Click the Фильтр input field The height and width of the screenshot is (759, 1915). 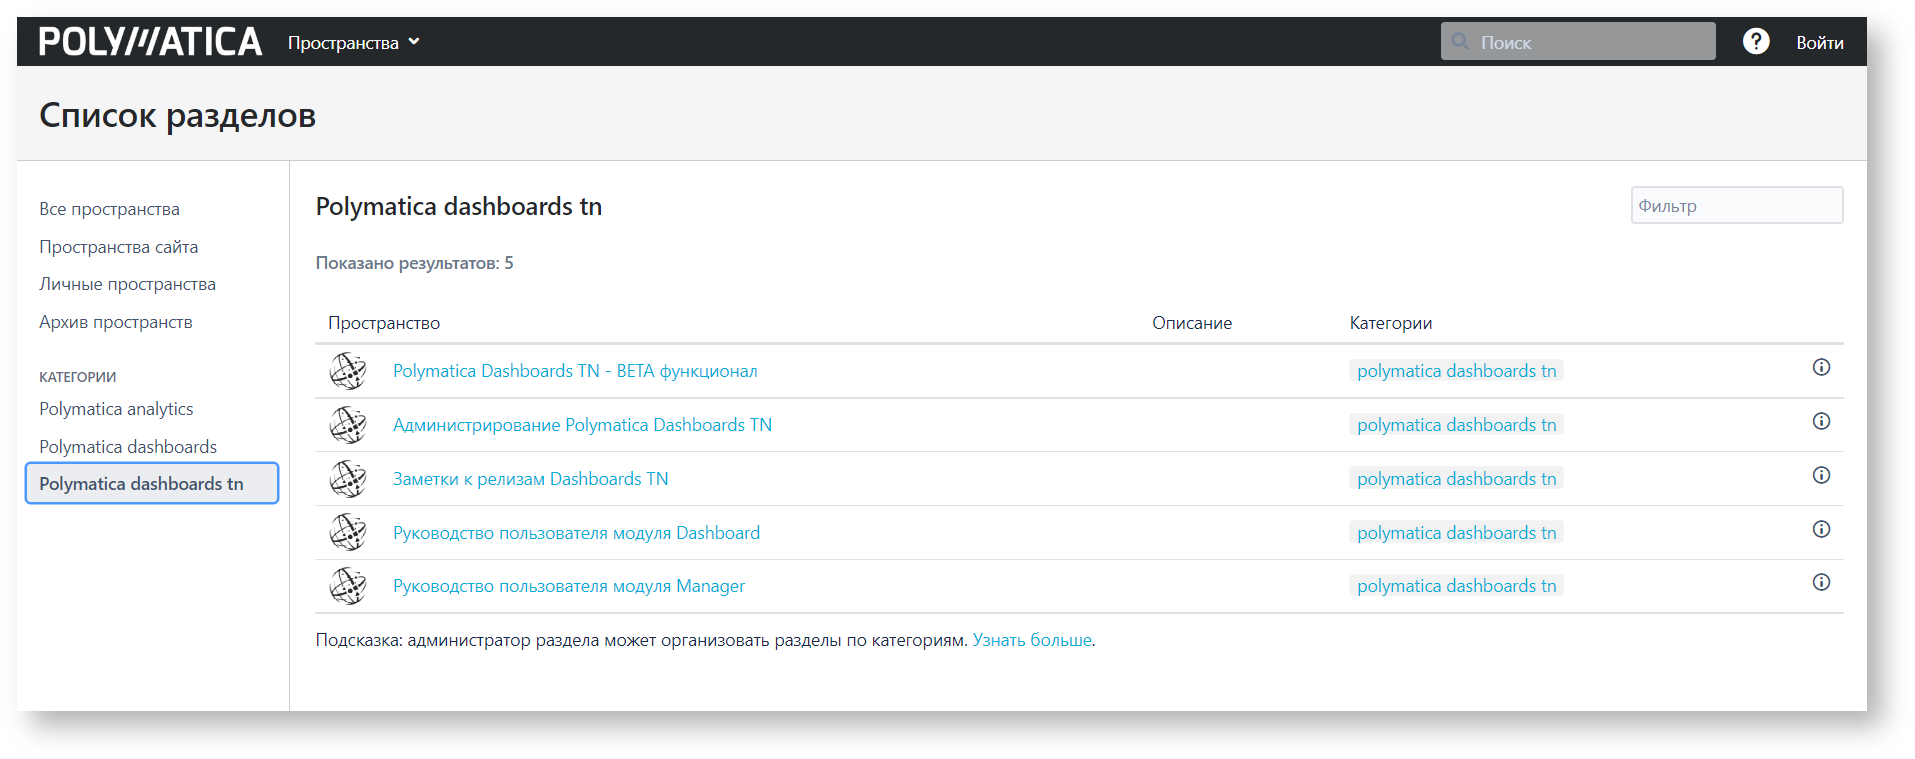click(x=1736, y=206)
